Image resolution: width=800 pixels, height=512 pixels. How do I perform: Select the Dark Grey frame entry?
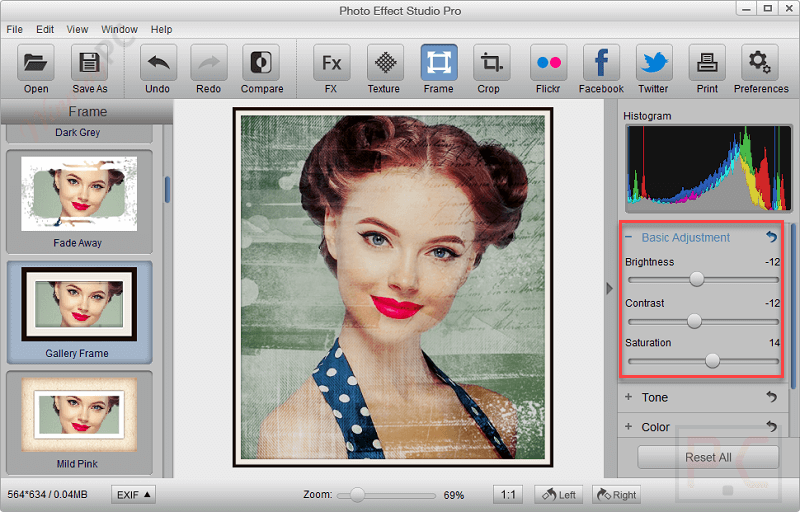point(79,133)
